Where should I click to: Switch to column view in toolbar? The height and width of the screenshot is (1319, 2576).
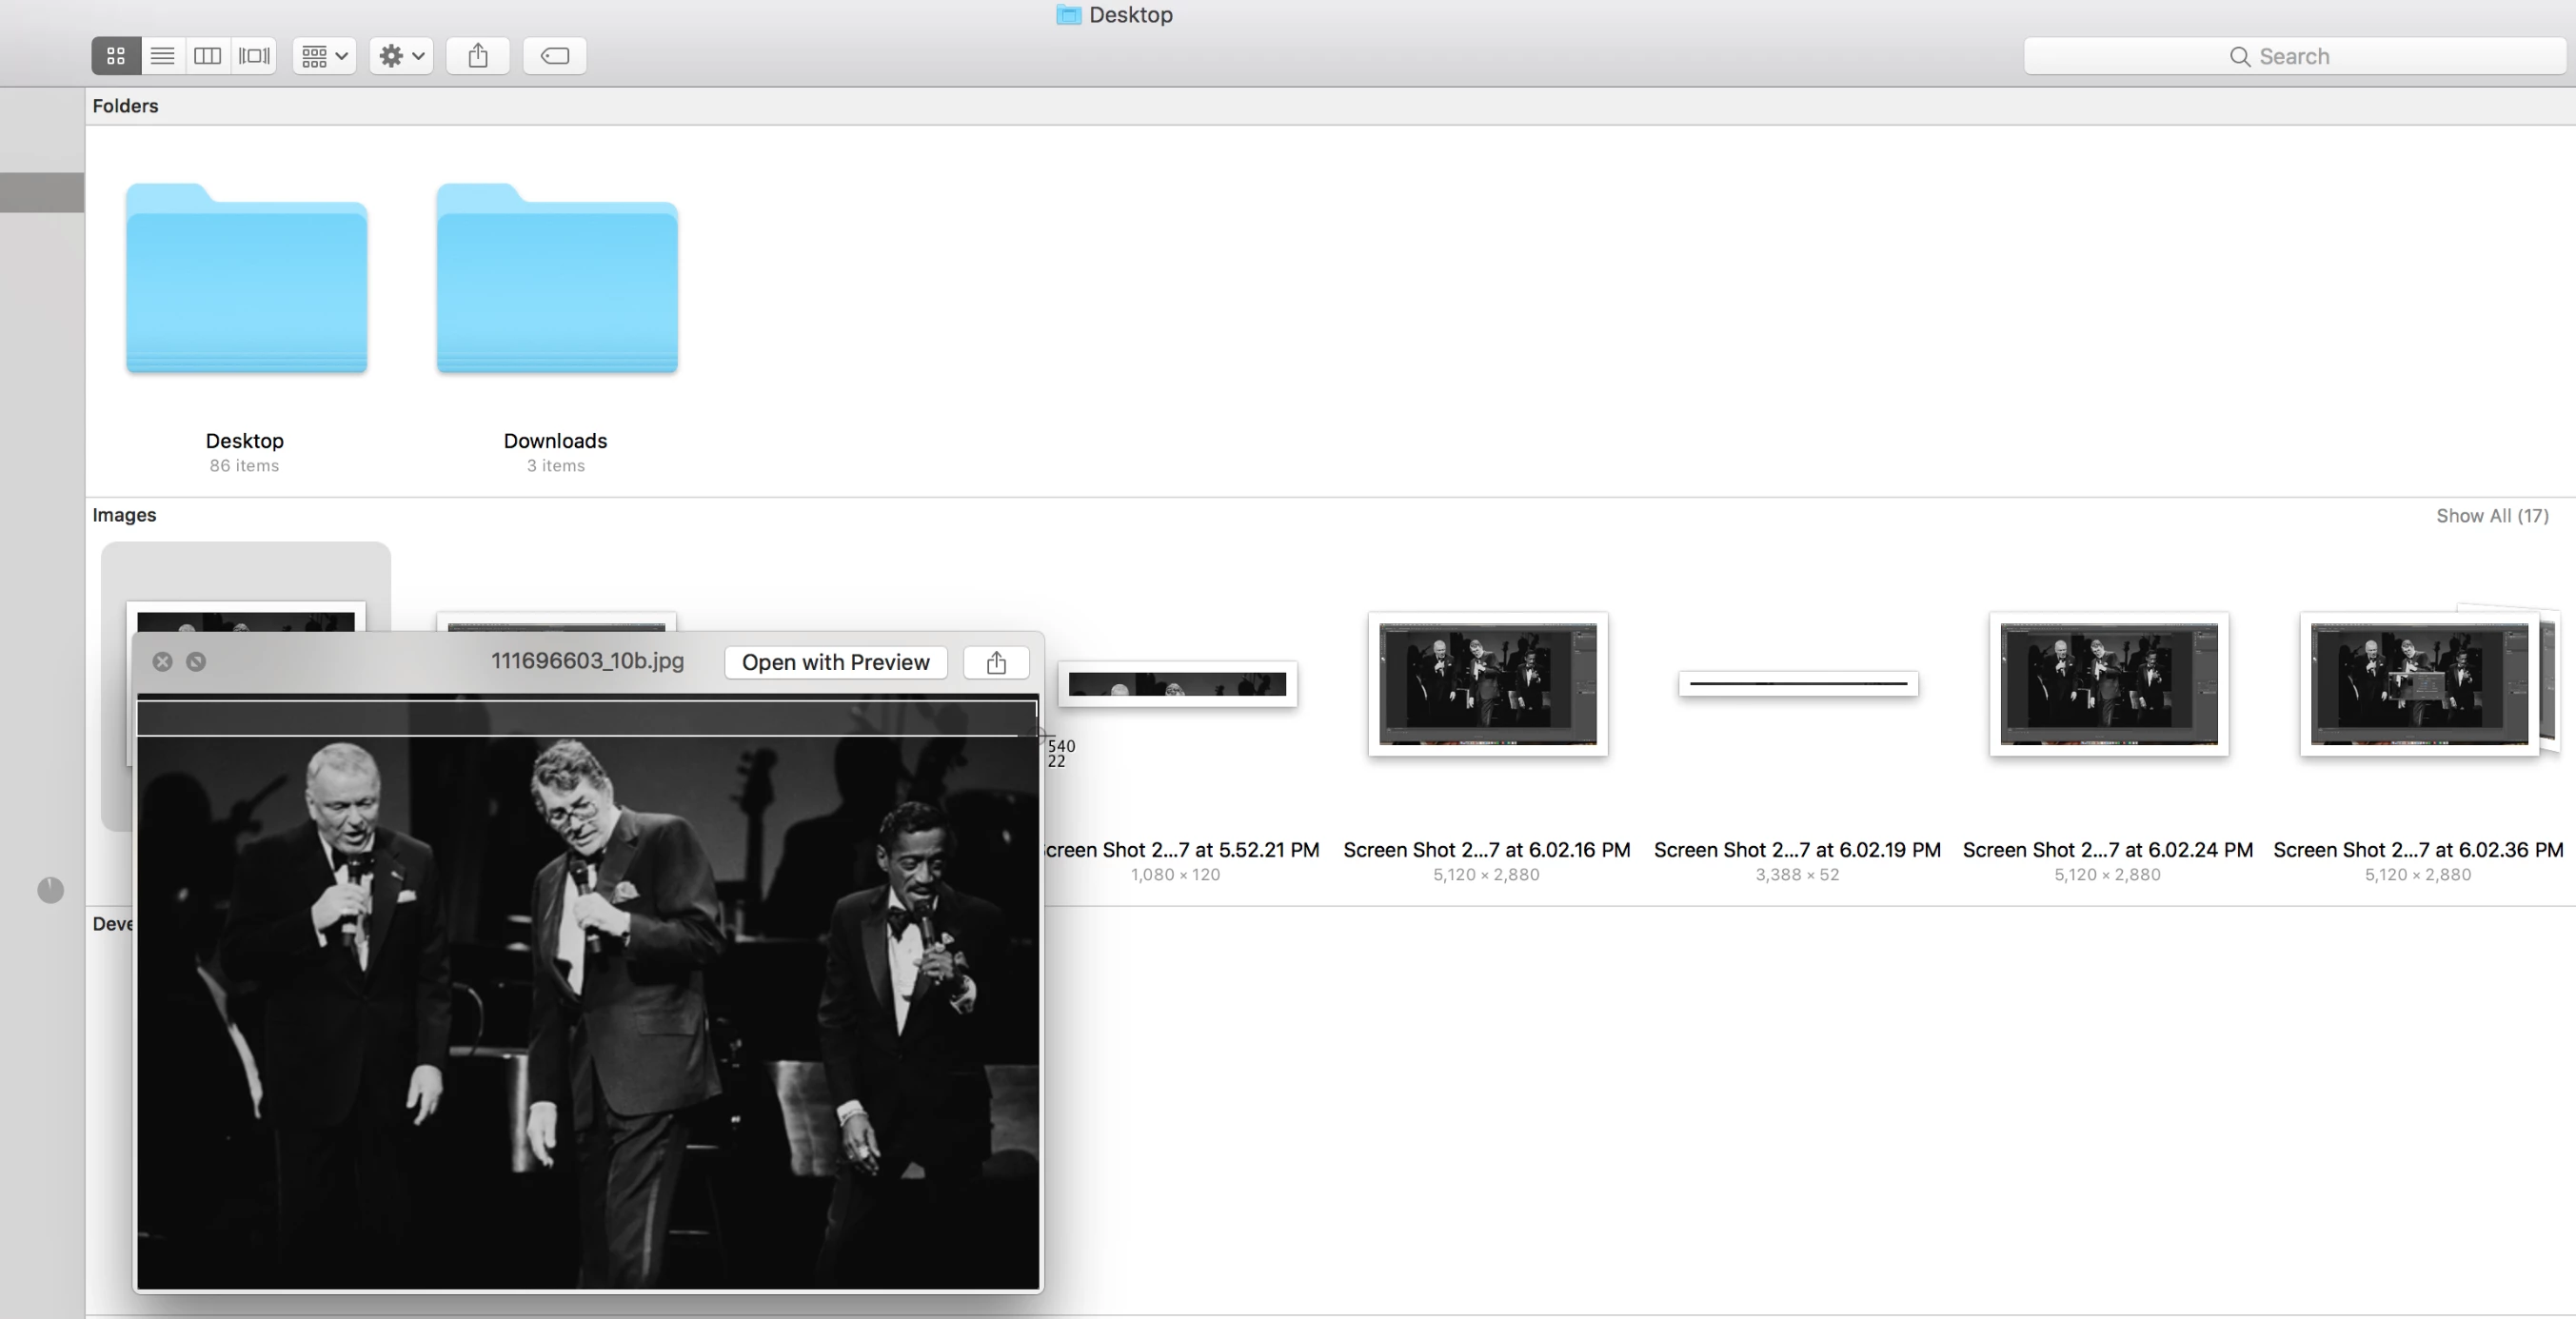click(208, 56)
